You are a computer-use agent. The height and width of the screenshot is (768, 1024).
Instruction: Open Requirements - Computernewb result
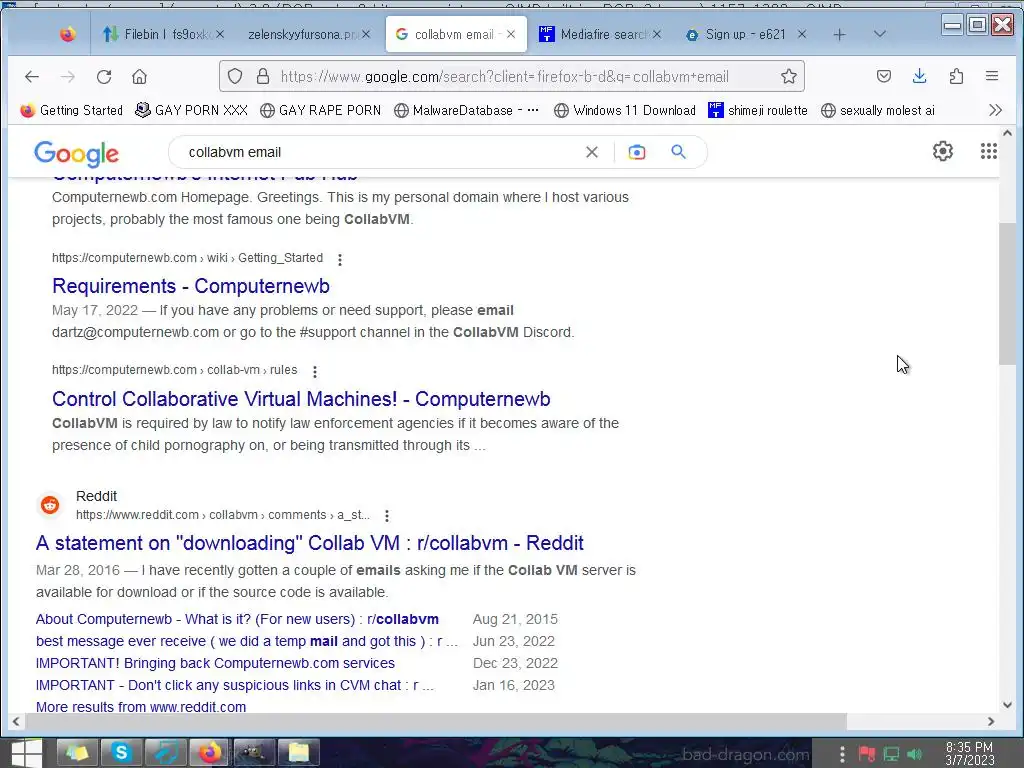[191, 286]
